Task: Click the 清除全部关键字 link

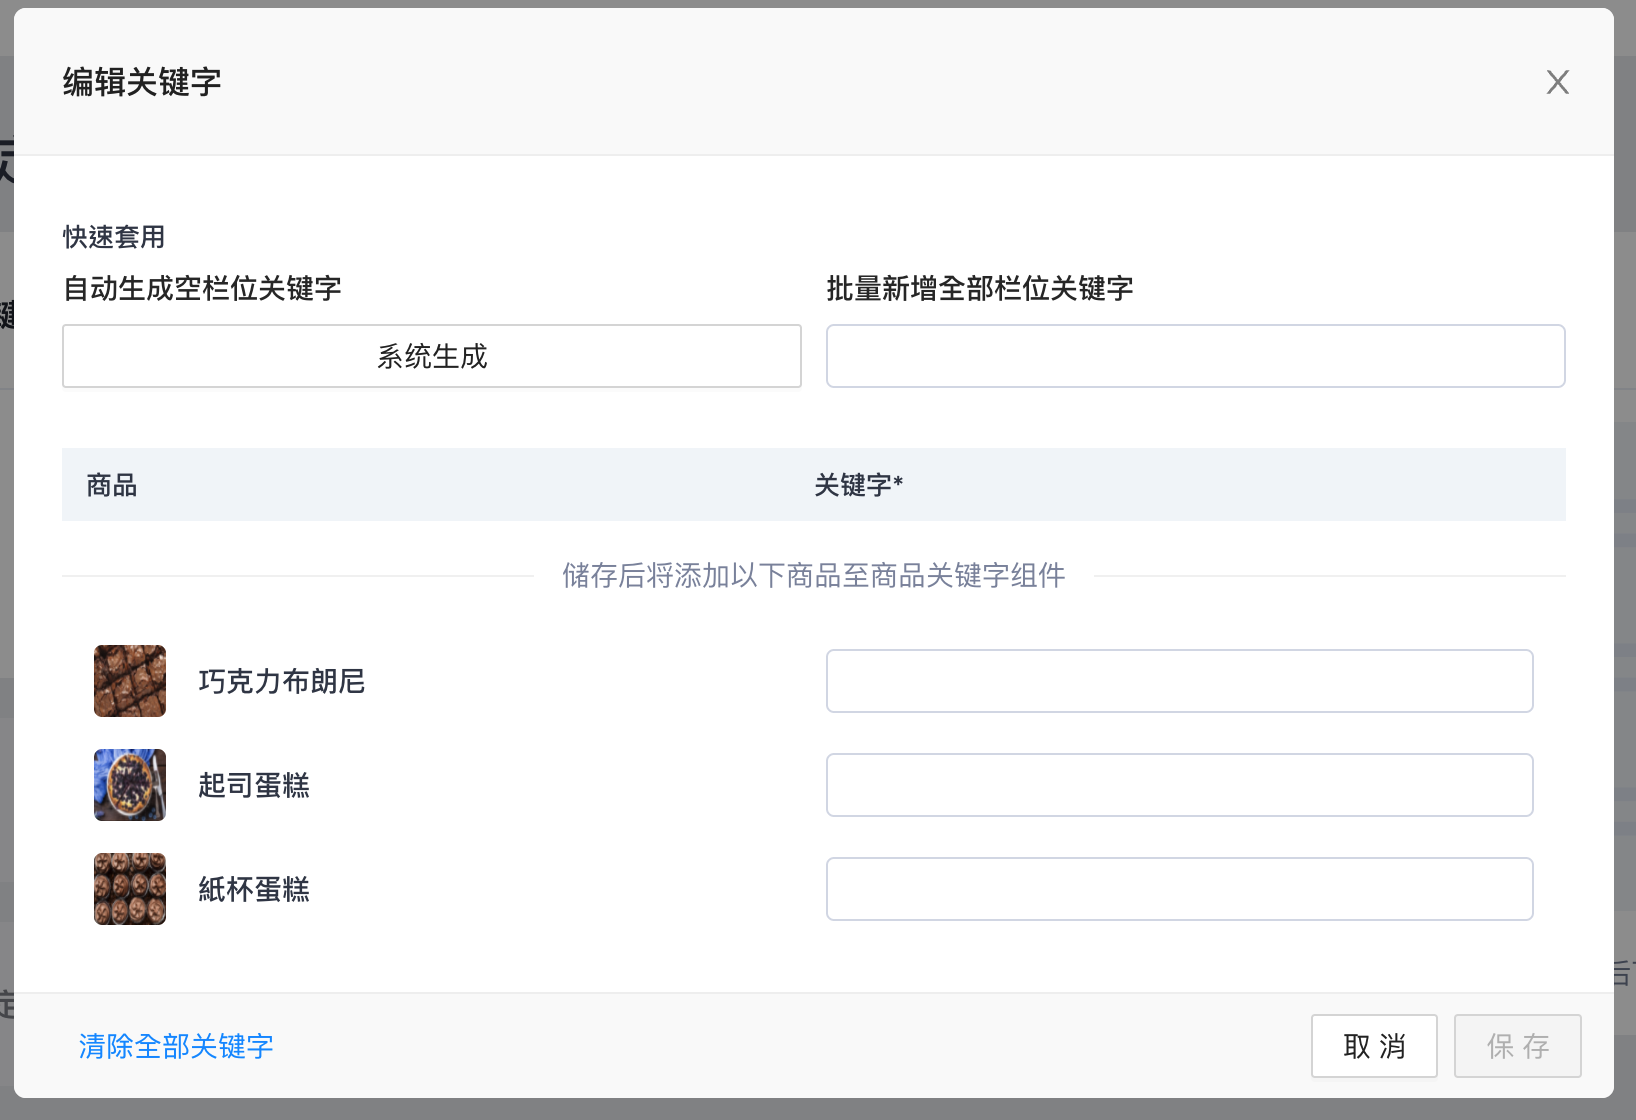Action: 176,1046
